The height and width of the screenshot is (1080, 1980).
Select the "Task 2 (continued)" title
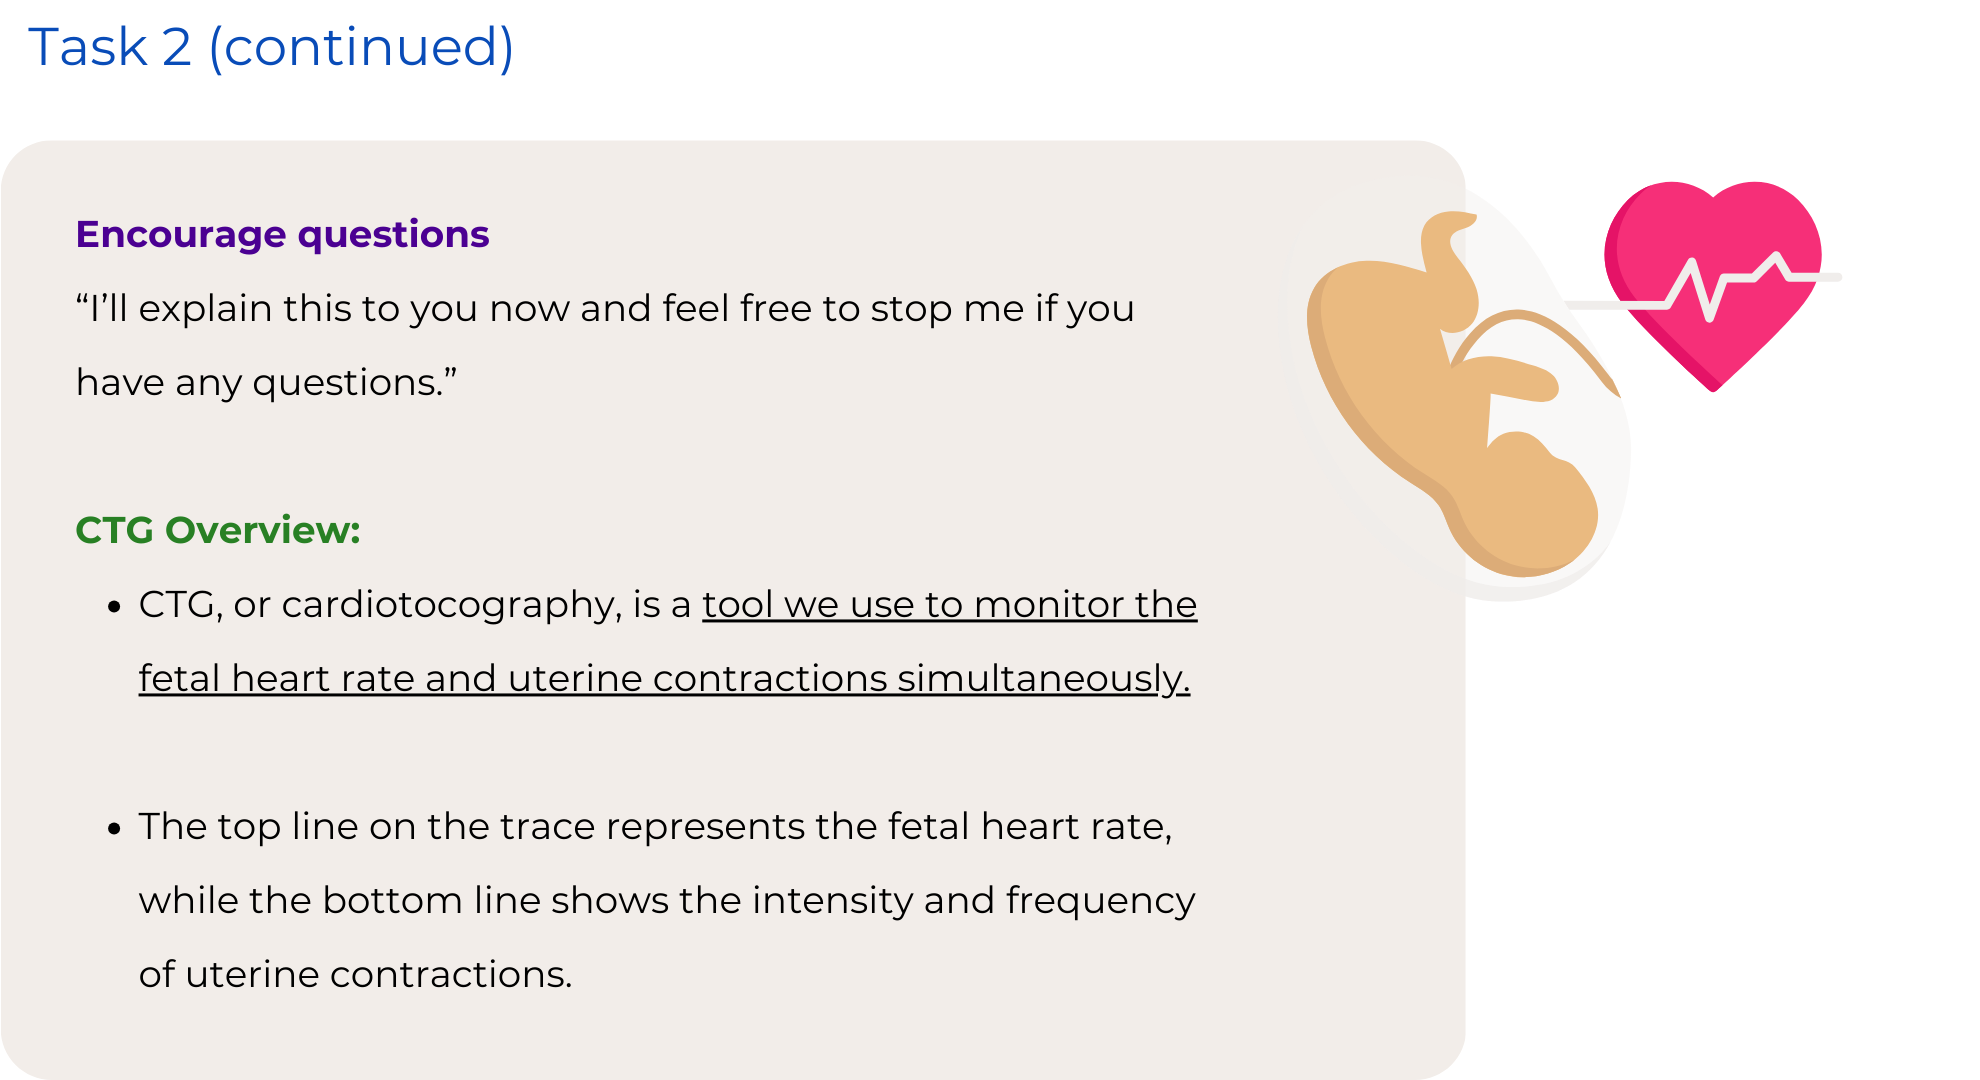(x=271, y=47)
